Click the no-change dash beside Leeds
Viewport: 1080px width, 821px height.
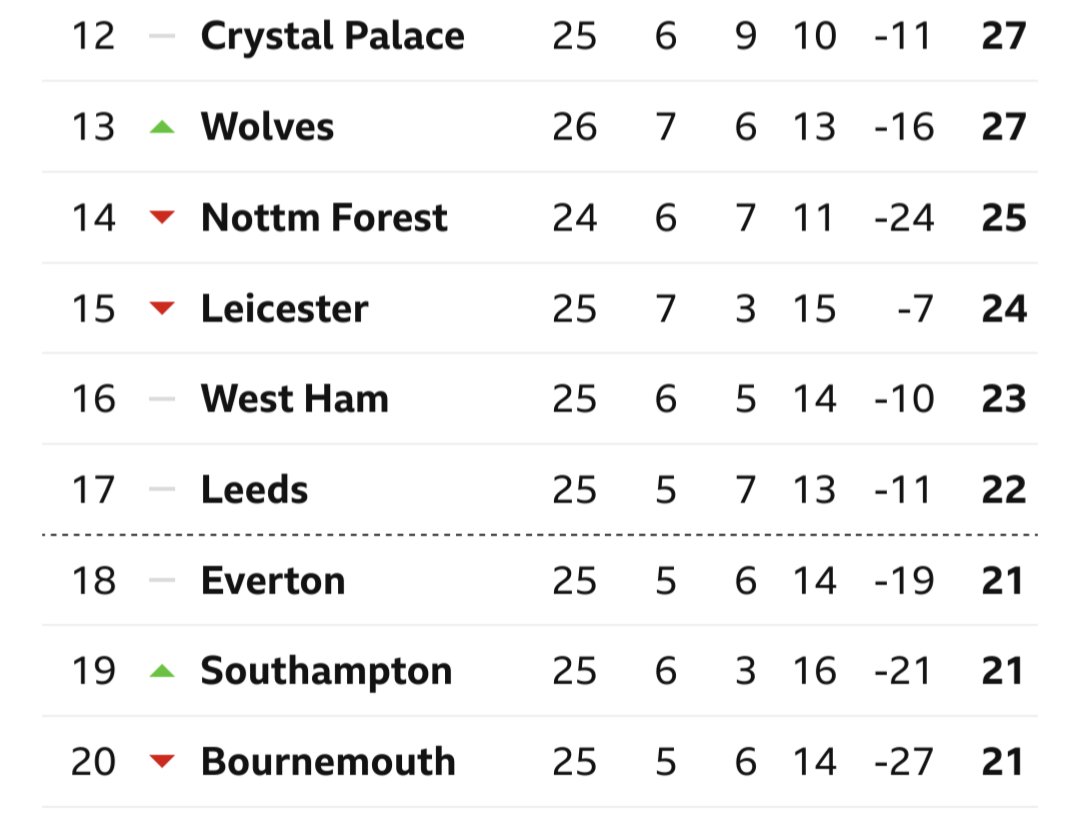[x=162, y=490]
